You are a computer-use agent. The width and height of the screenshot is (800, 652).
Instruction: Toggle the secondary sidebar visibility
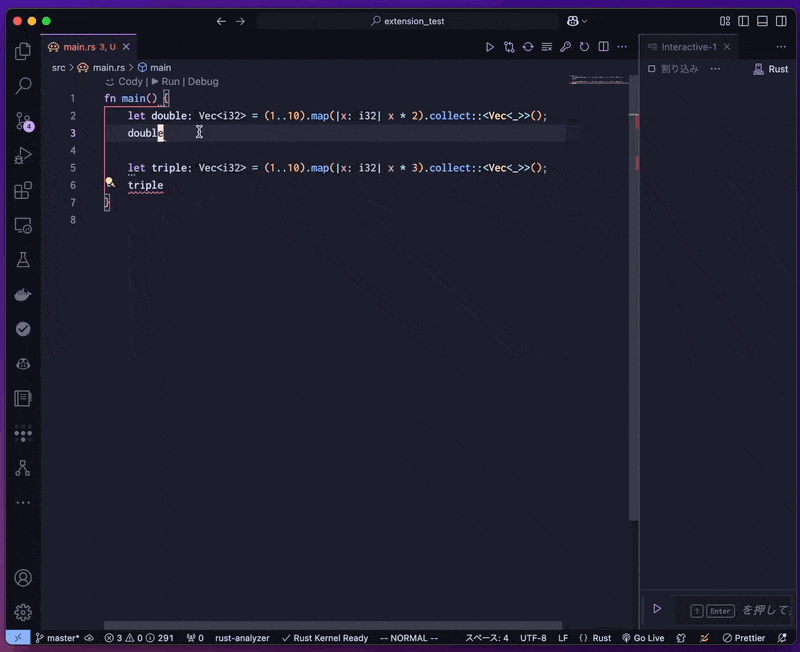tap(781, 21)
